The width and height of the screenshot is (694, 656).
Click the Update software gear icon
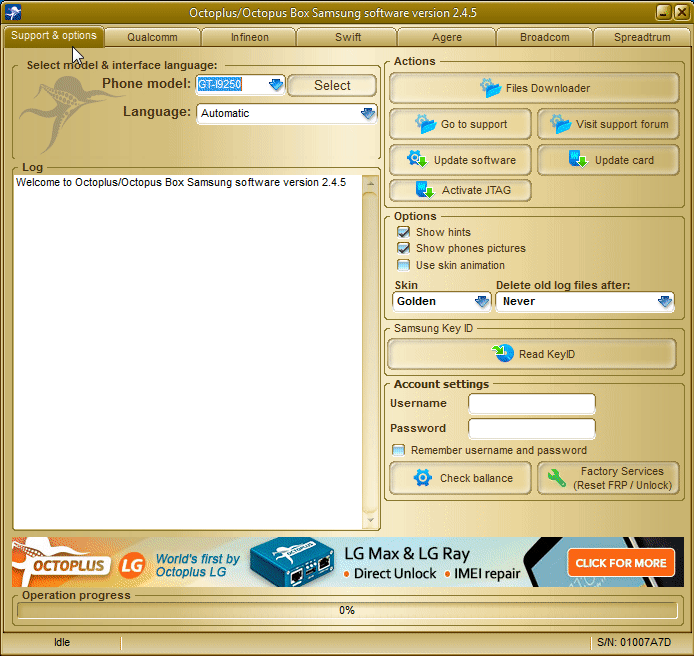point(417,159)
